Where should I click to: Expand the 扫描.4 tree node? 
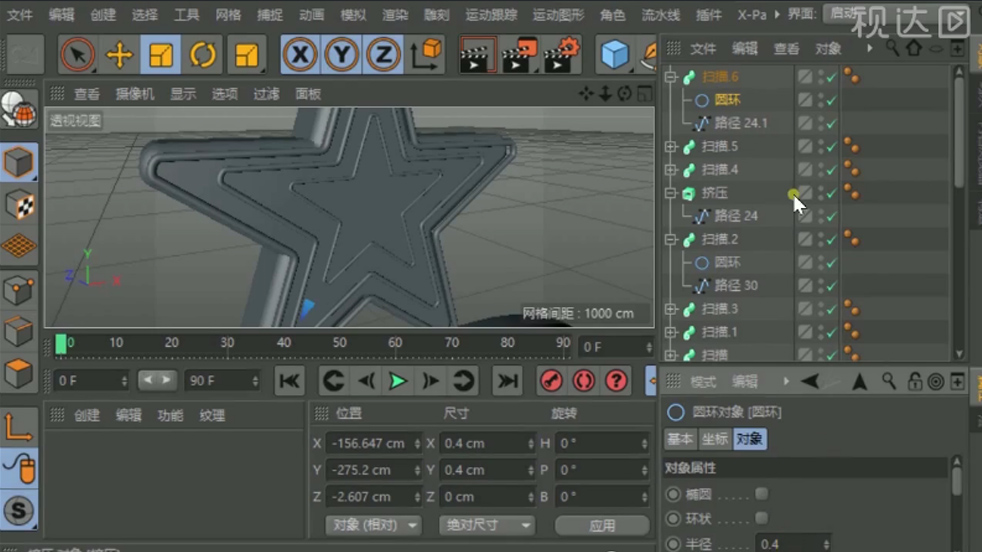[x=671, y=169]
